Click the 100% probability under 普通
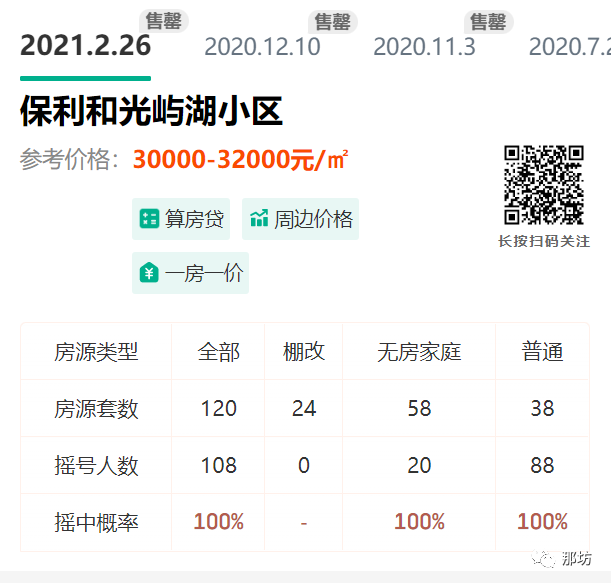Screen dimensions: 611x585 [542, 521]
